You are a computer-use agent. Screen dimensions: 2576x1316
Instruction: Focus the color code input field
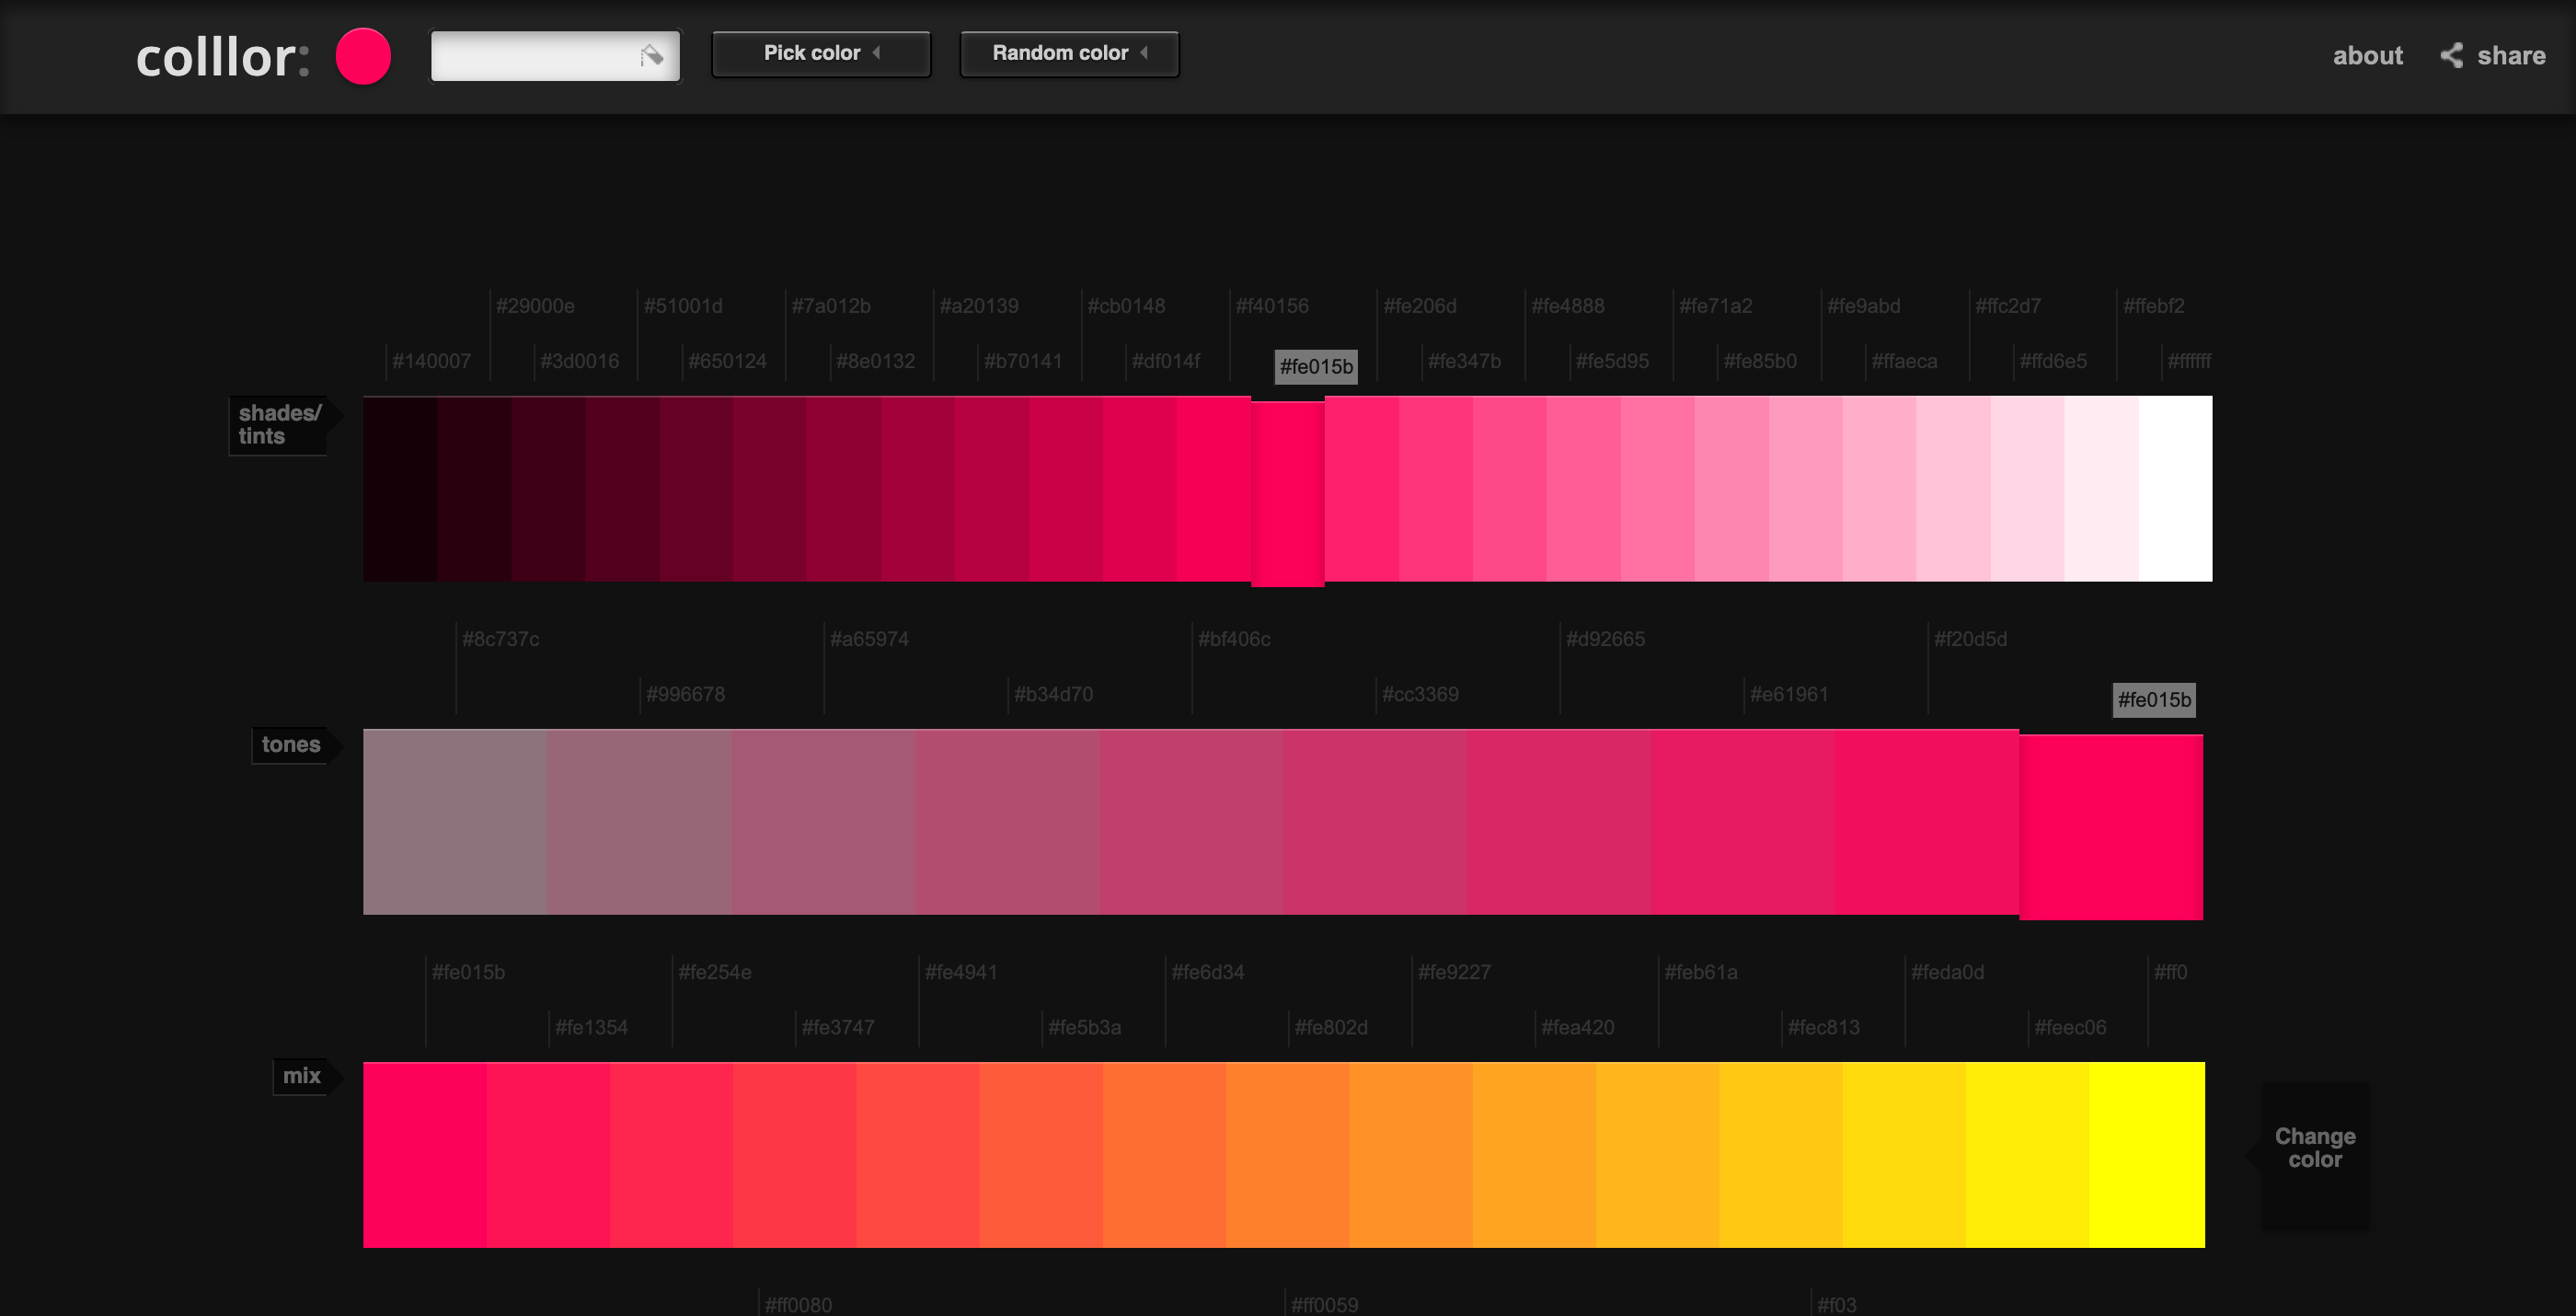(555, 56)
